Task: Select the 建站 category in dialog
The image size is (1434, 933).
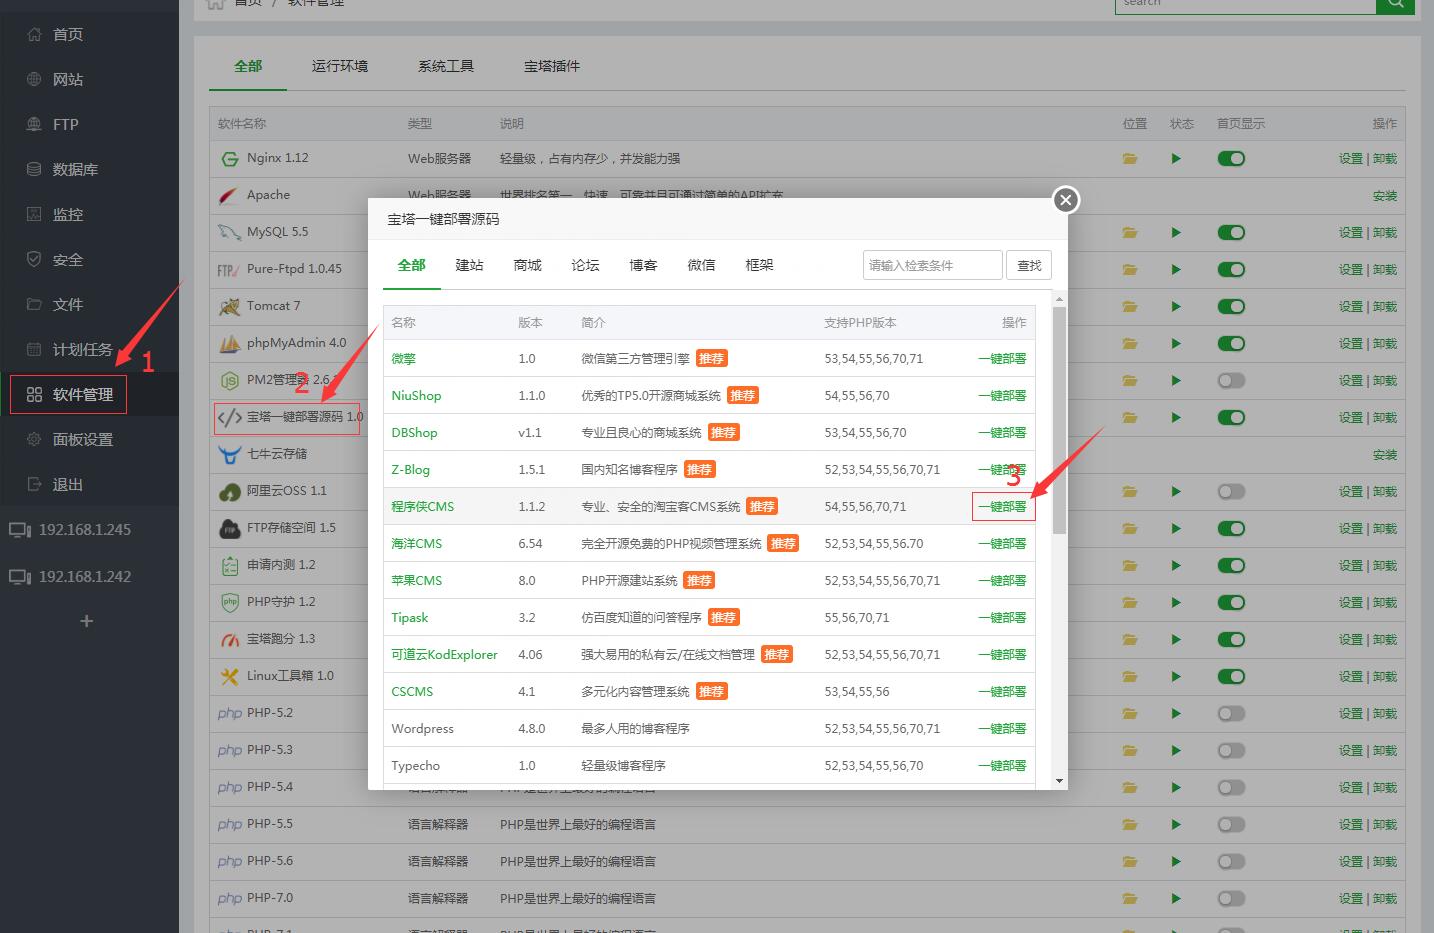Action: (x=469, y=265)
